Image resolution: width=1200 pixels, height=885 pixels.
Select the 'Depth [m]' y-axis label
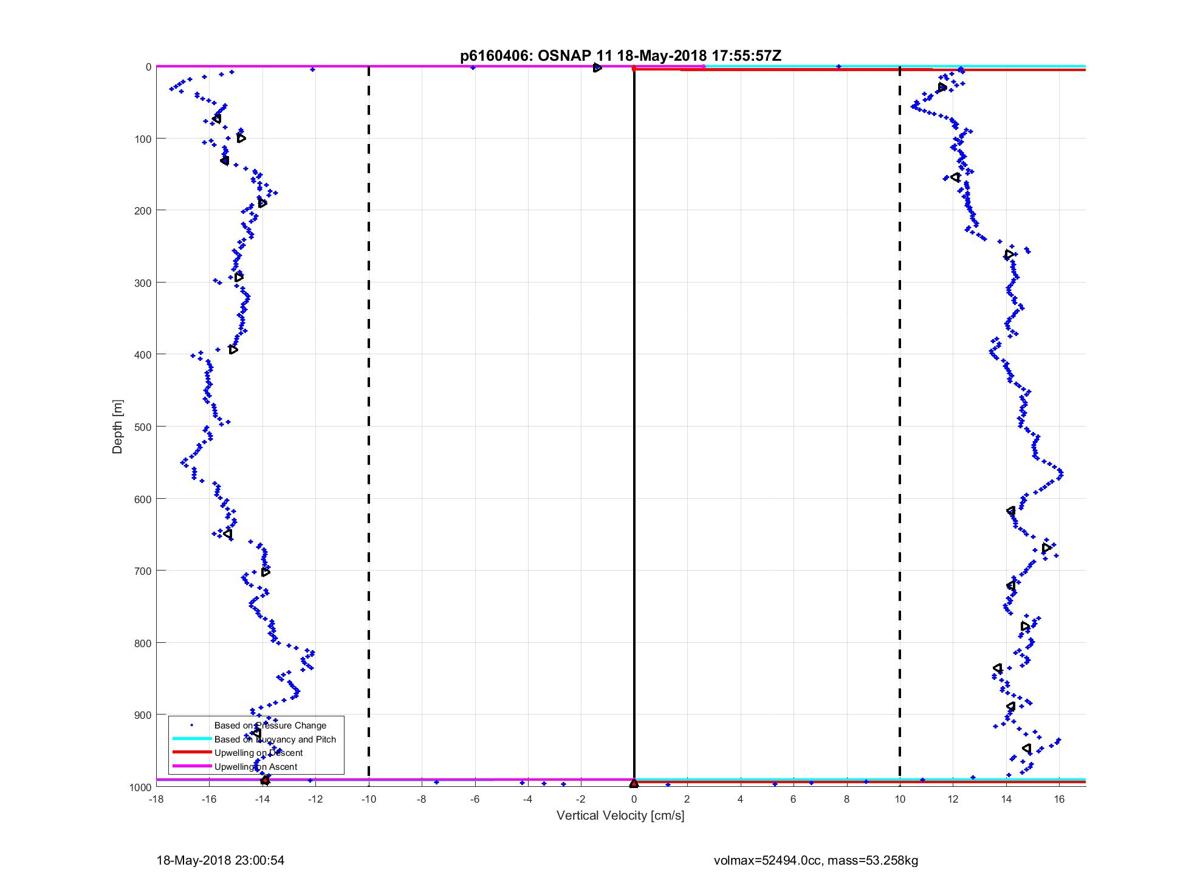coord(118,427)
